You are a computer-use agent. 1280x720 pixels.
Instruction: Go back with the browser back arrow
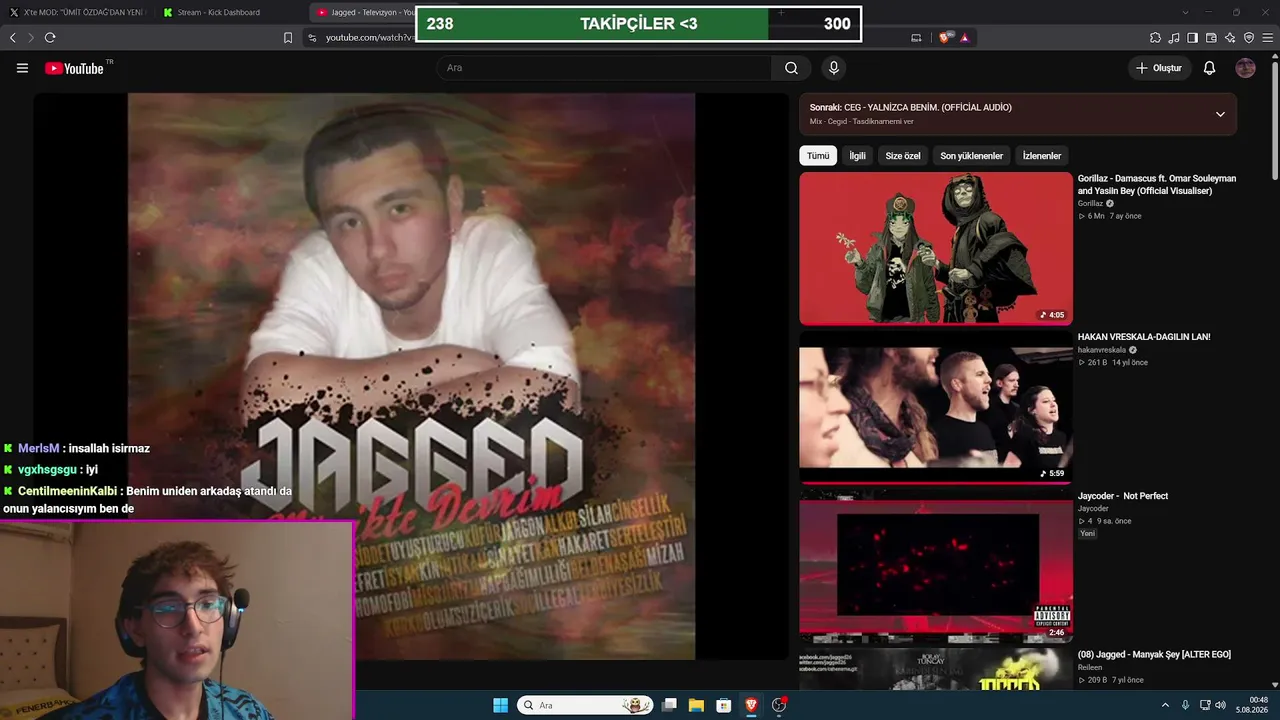[13, 38]
